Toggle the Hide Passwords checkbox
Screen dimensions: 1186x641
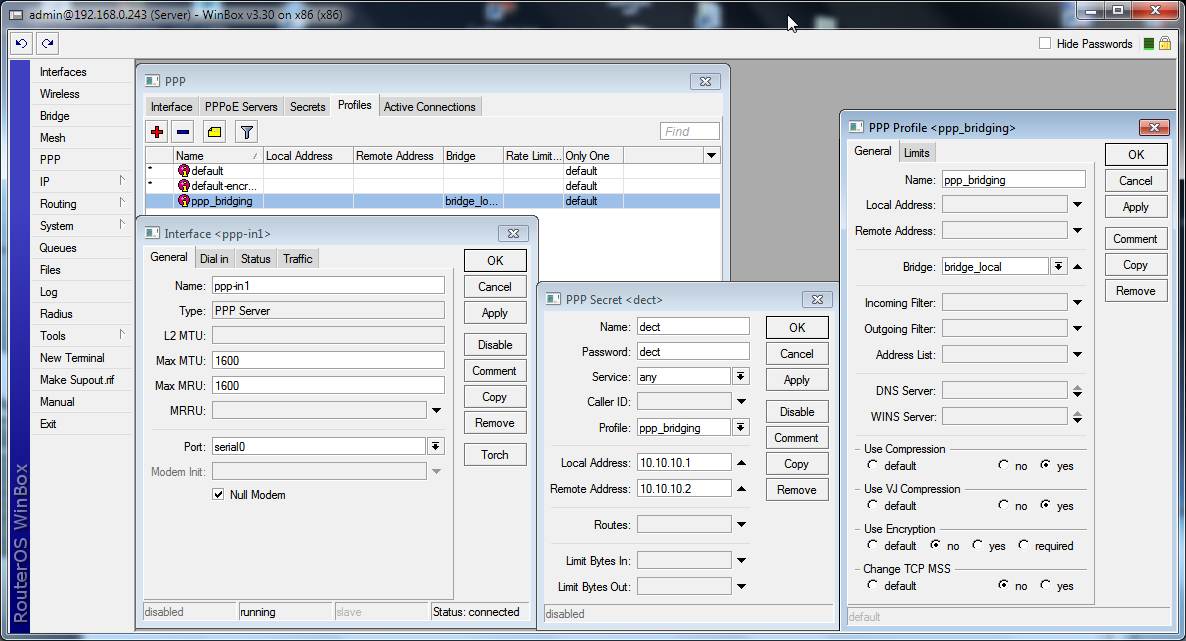[x=1045, y=44]
